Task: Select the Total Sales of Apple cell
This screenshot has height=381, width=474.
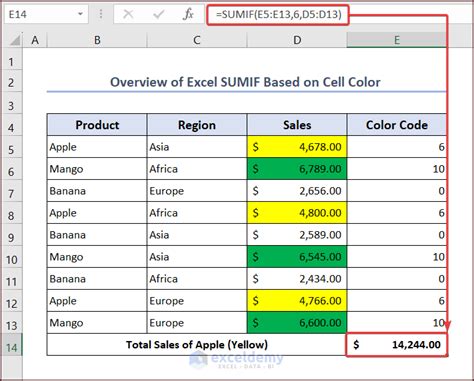Action: click(x=197, y=345)
